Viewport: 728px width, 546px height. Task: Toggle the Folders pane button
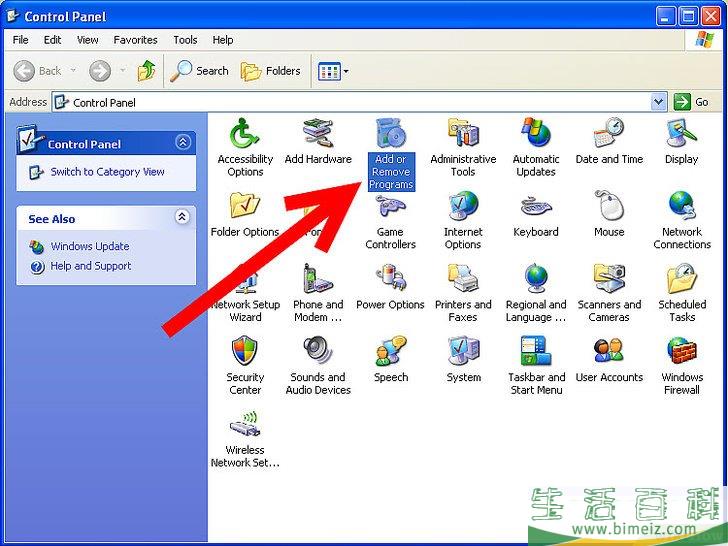[x=271, y=71]
